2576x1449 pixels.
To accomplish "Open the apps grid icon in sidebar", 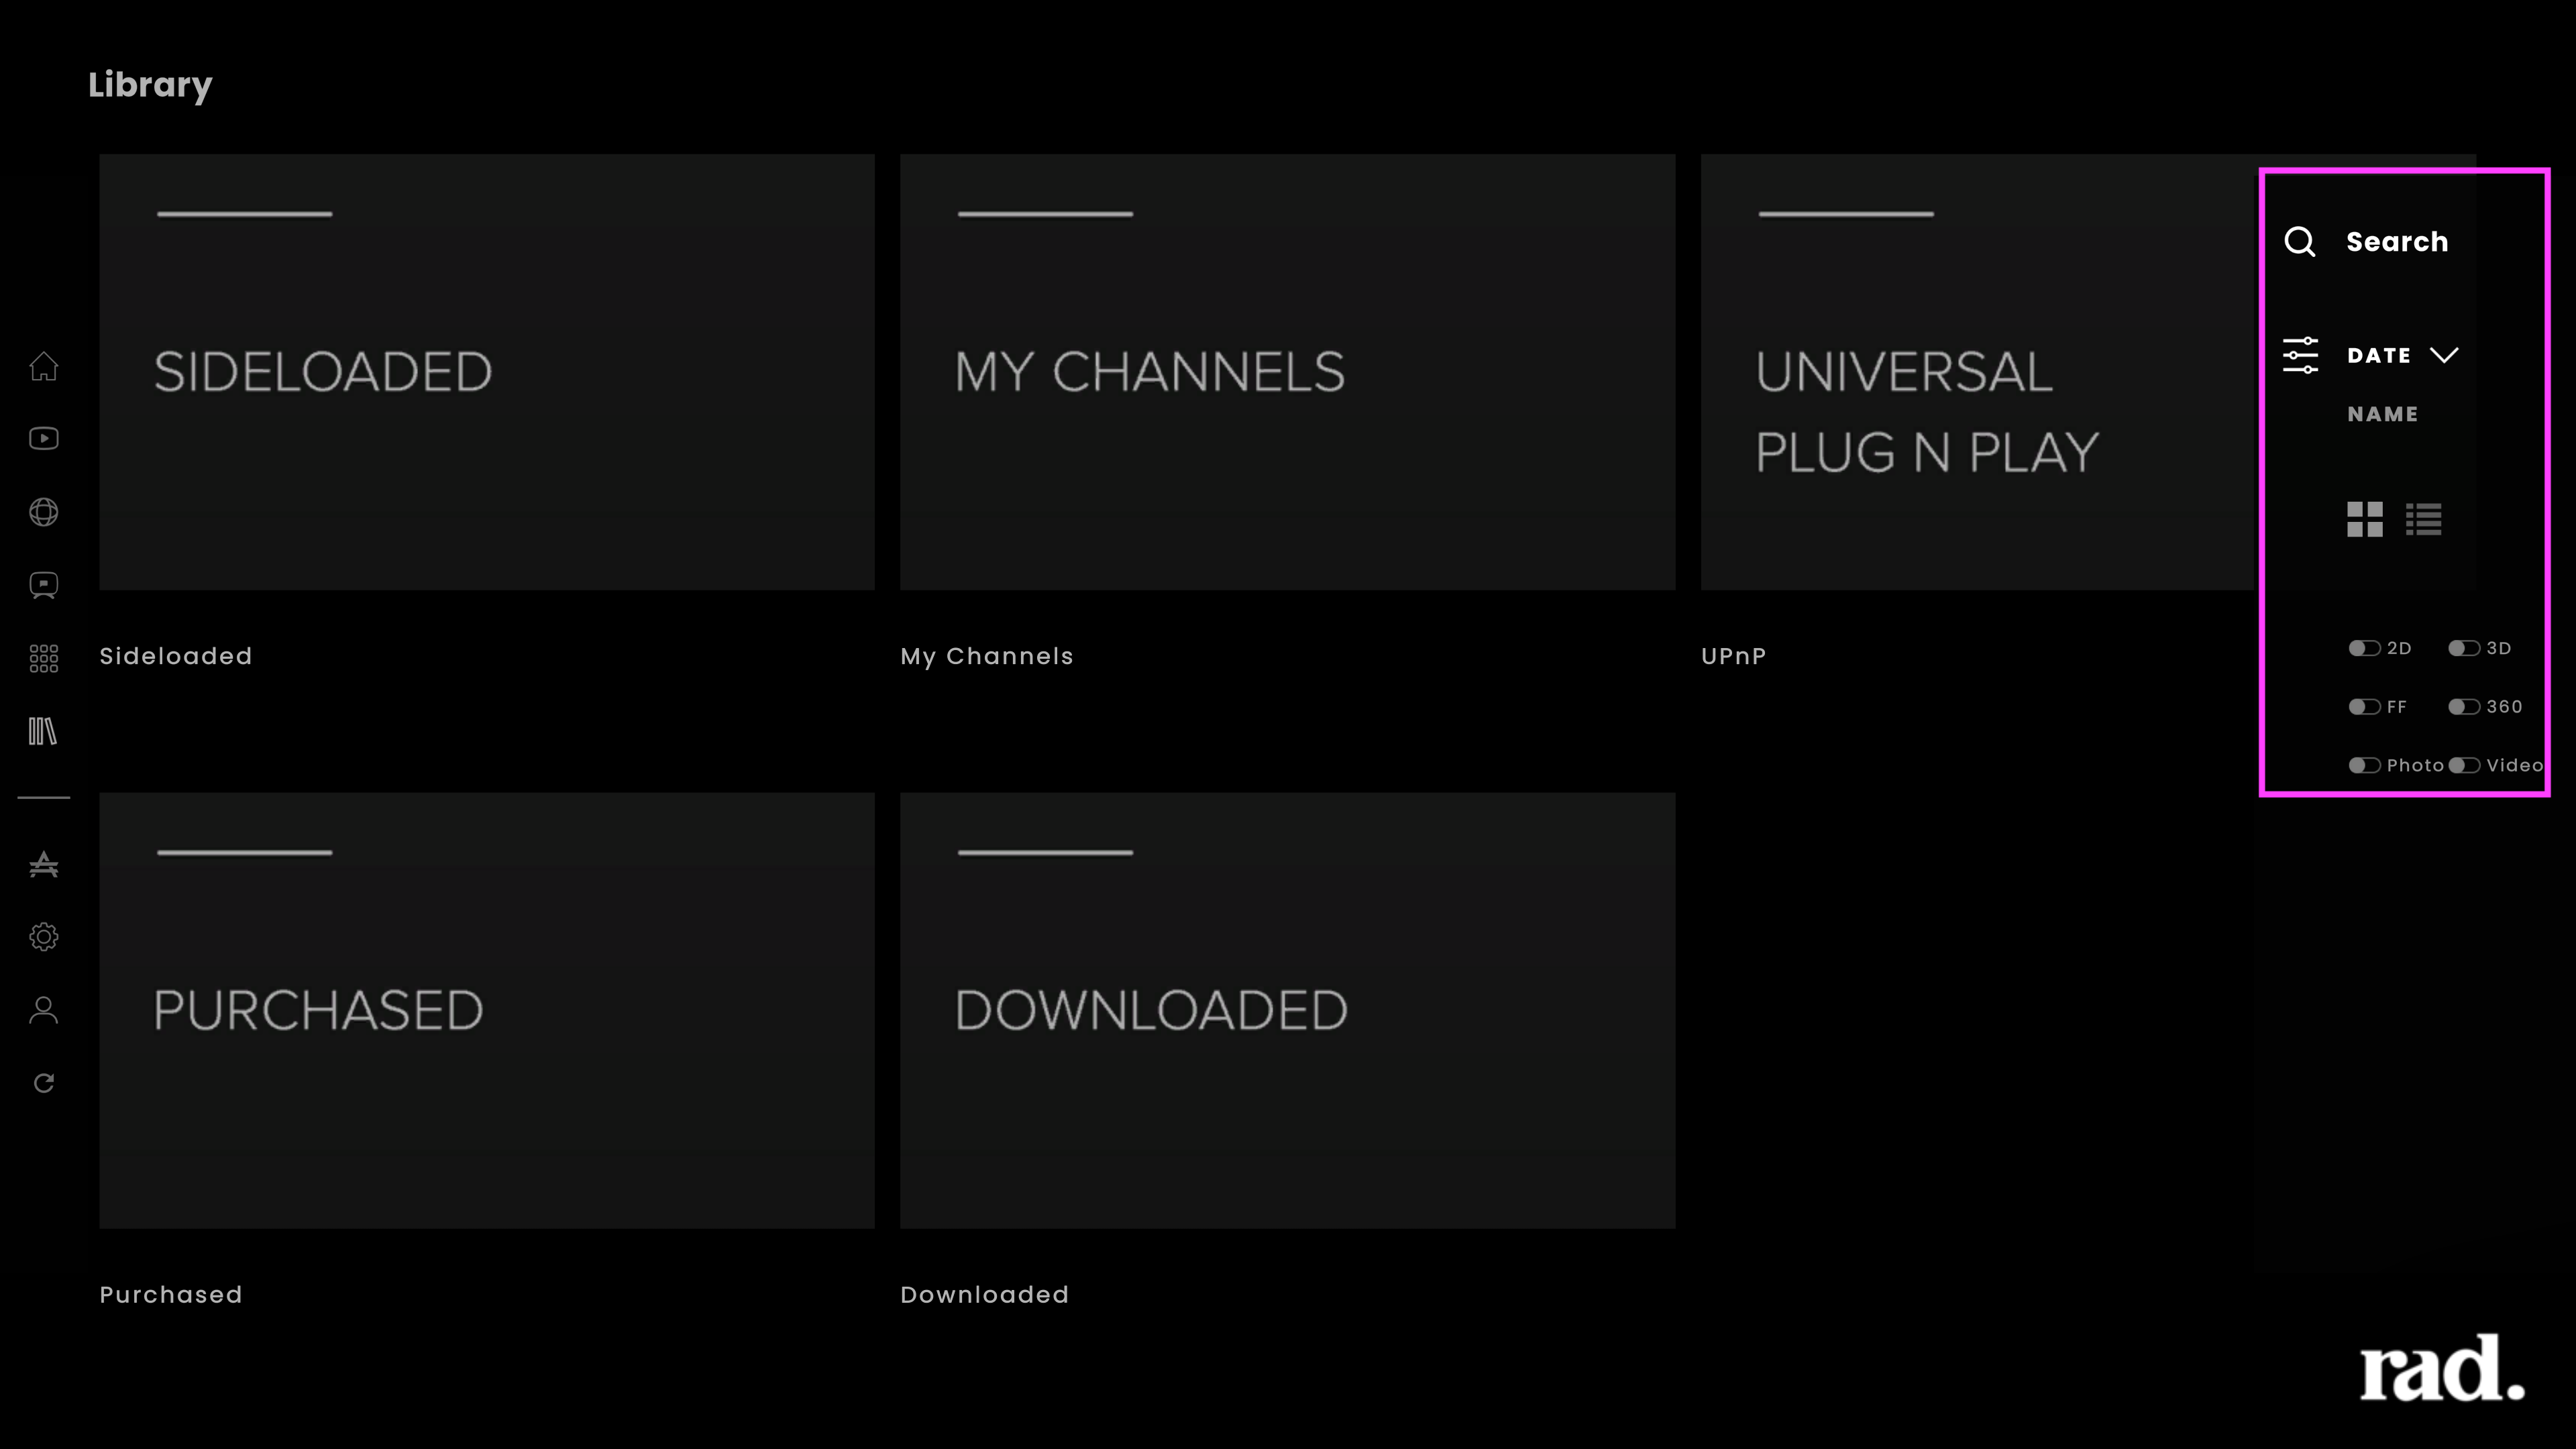I will click(x=43, y=658).
